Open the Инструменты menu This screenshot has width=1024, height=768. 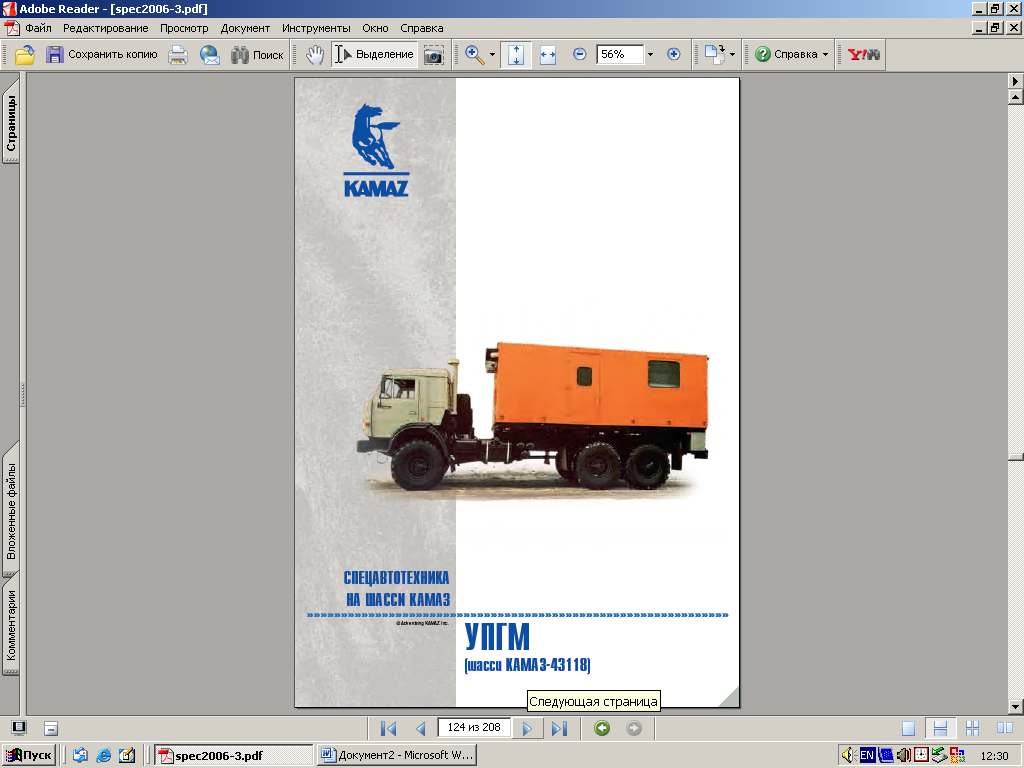coord(316,28)
